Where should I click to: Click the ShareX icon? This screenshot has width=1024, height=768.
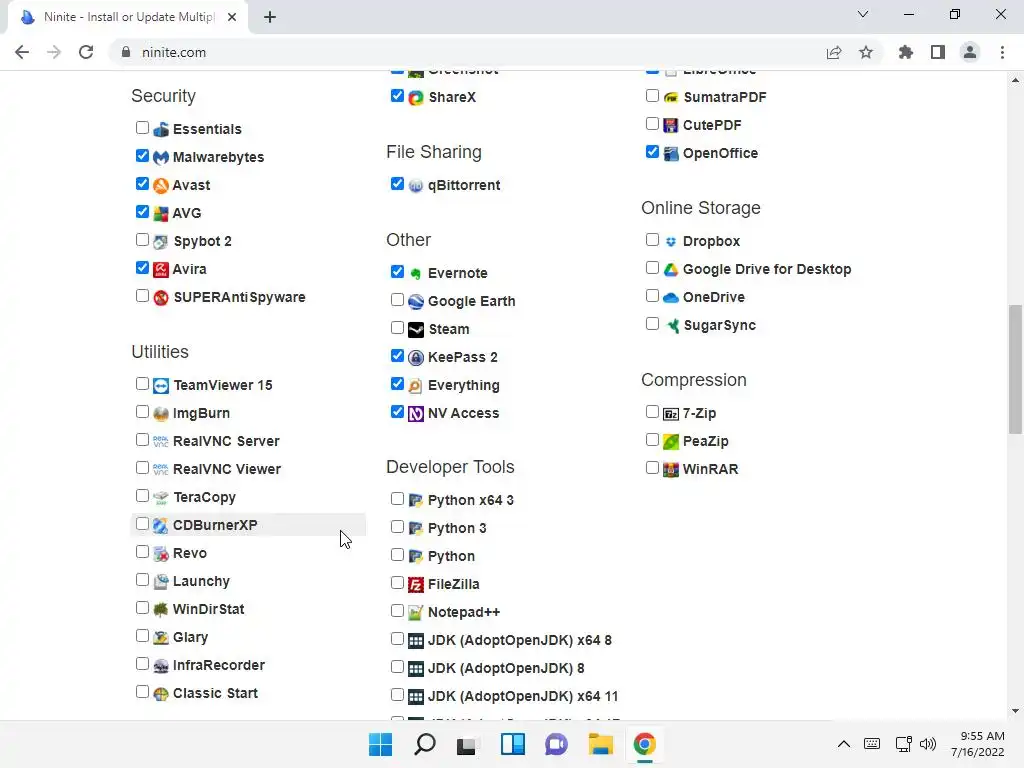coord(416,97)
